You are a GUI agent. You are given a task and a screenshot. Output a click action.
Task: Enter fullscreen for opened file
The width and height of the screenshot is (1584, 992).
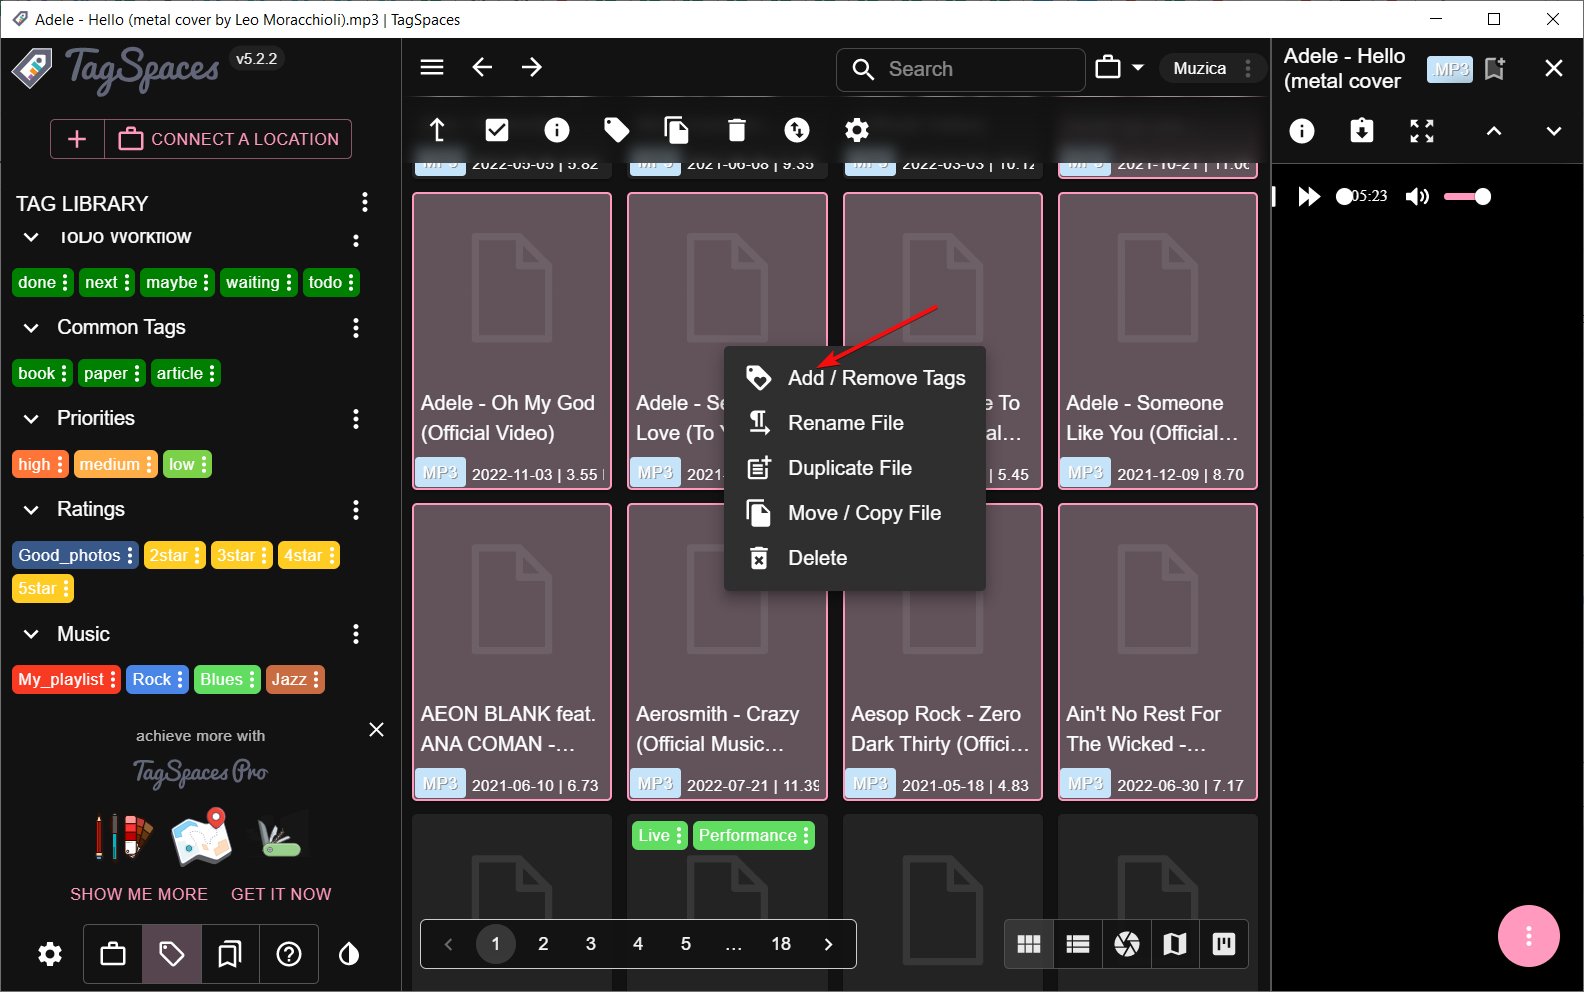(x=1422, y=131)
